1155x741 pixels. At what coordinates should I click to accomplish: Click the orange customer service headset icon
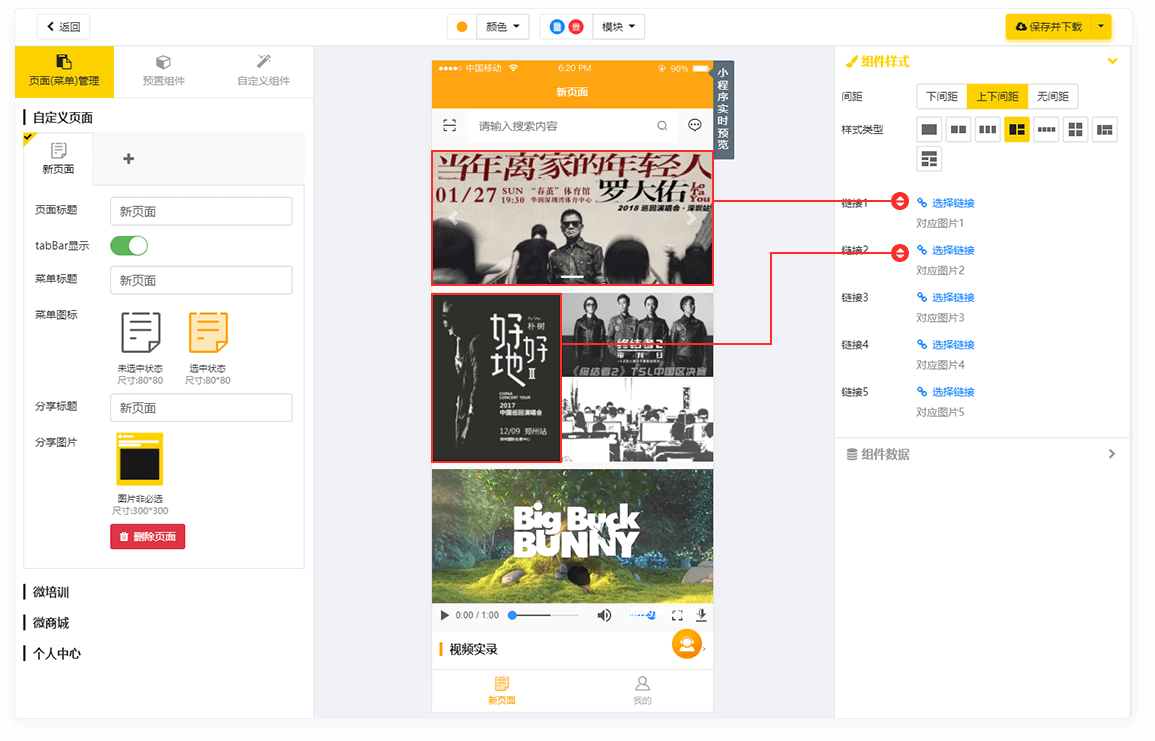pyautogui.click(x=687, y=644)
